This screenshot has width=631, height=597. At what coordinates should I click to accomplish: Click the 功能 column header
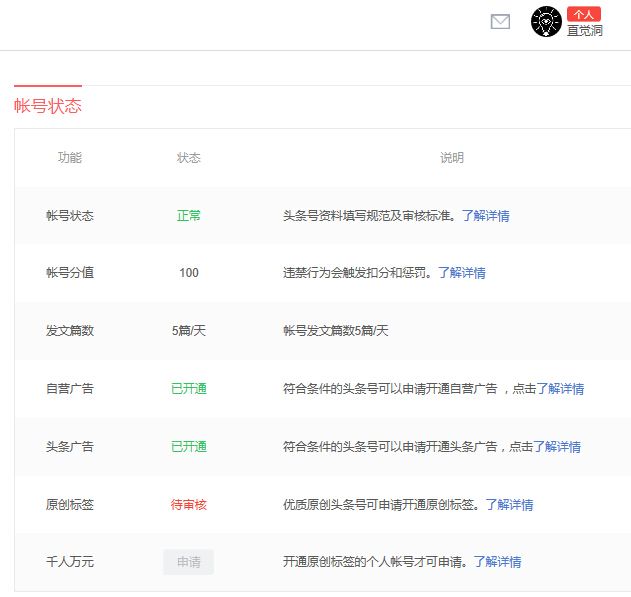tap(70, 157)
